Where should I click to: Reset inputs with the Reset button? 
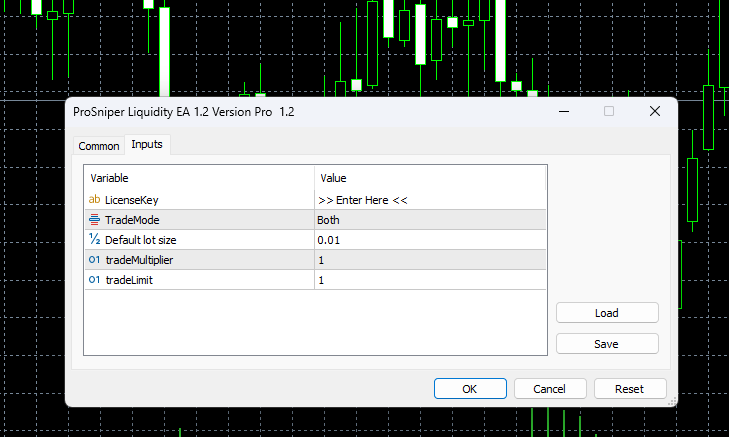(x=629, y=388)
